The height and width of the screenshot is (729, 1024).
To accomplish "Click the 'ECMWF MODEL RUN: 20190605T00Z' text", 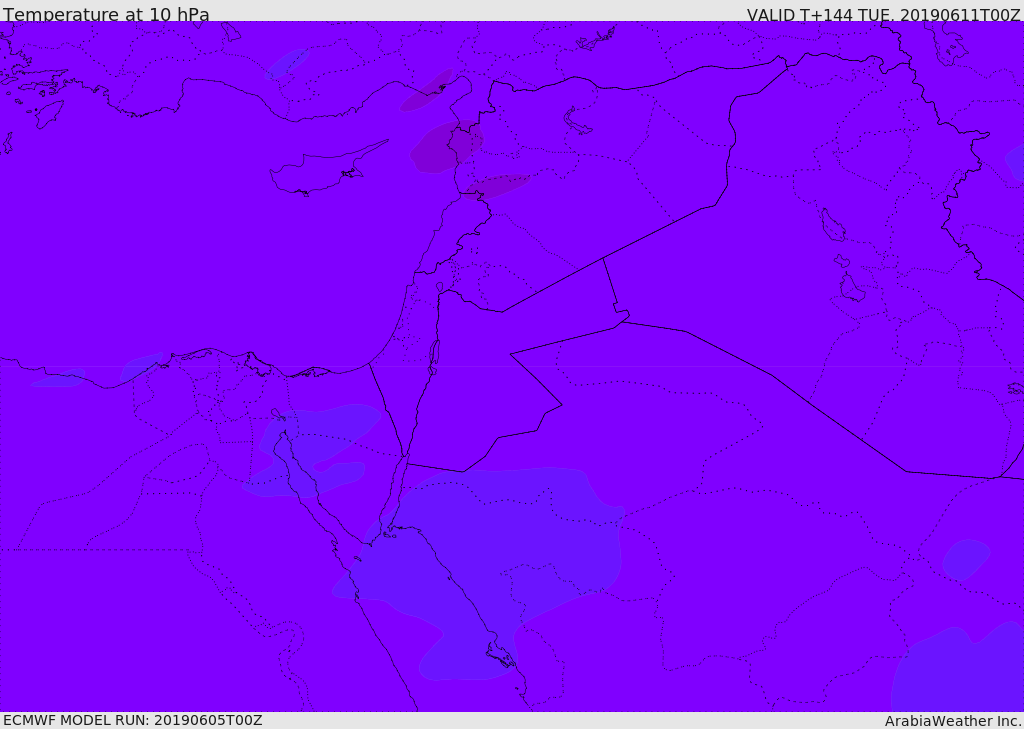I will coord(133,720).
